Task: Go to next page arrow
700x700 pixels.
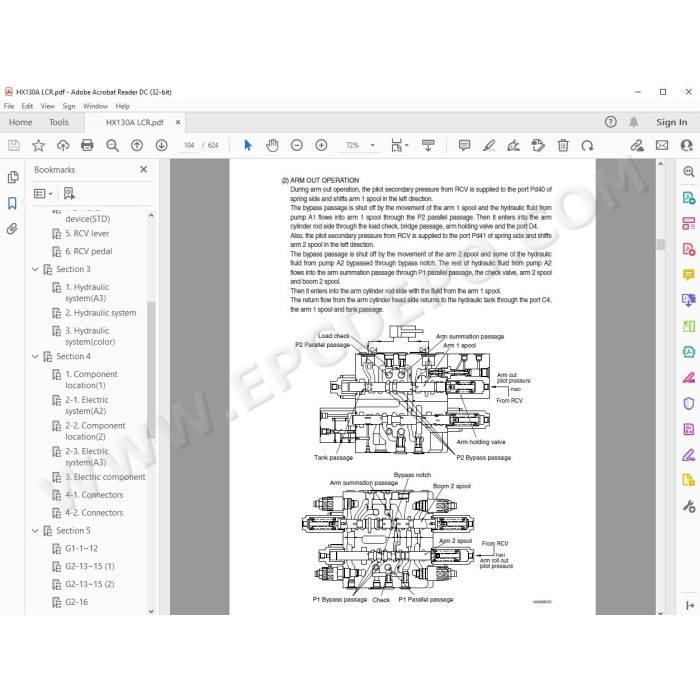Action: (162, 145)
